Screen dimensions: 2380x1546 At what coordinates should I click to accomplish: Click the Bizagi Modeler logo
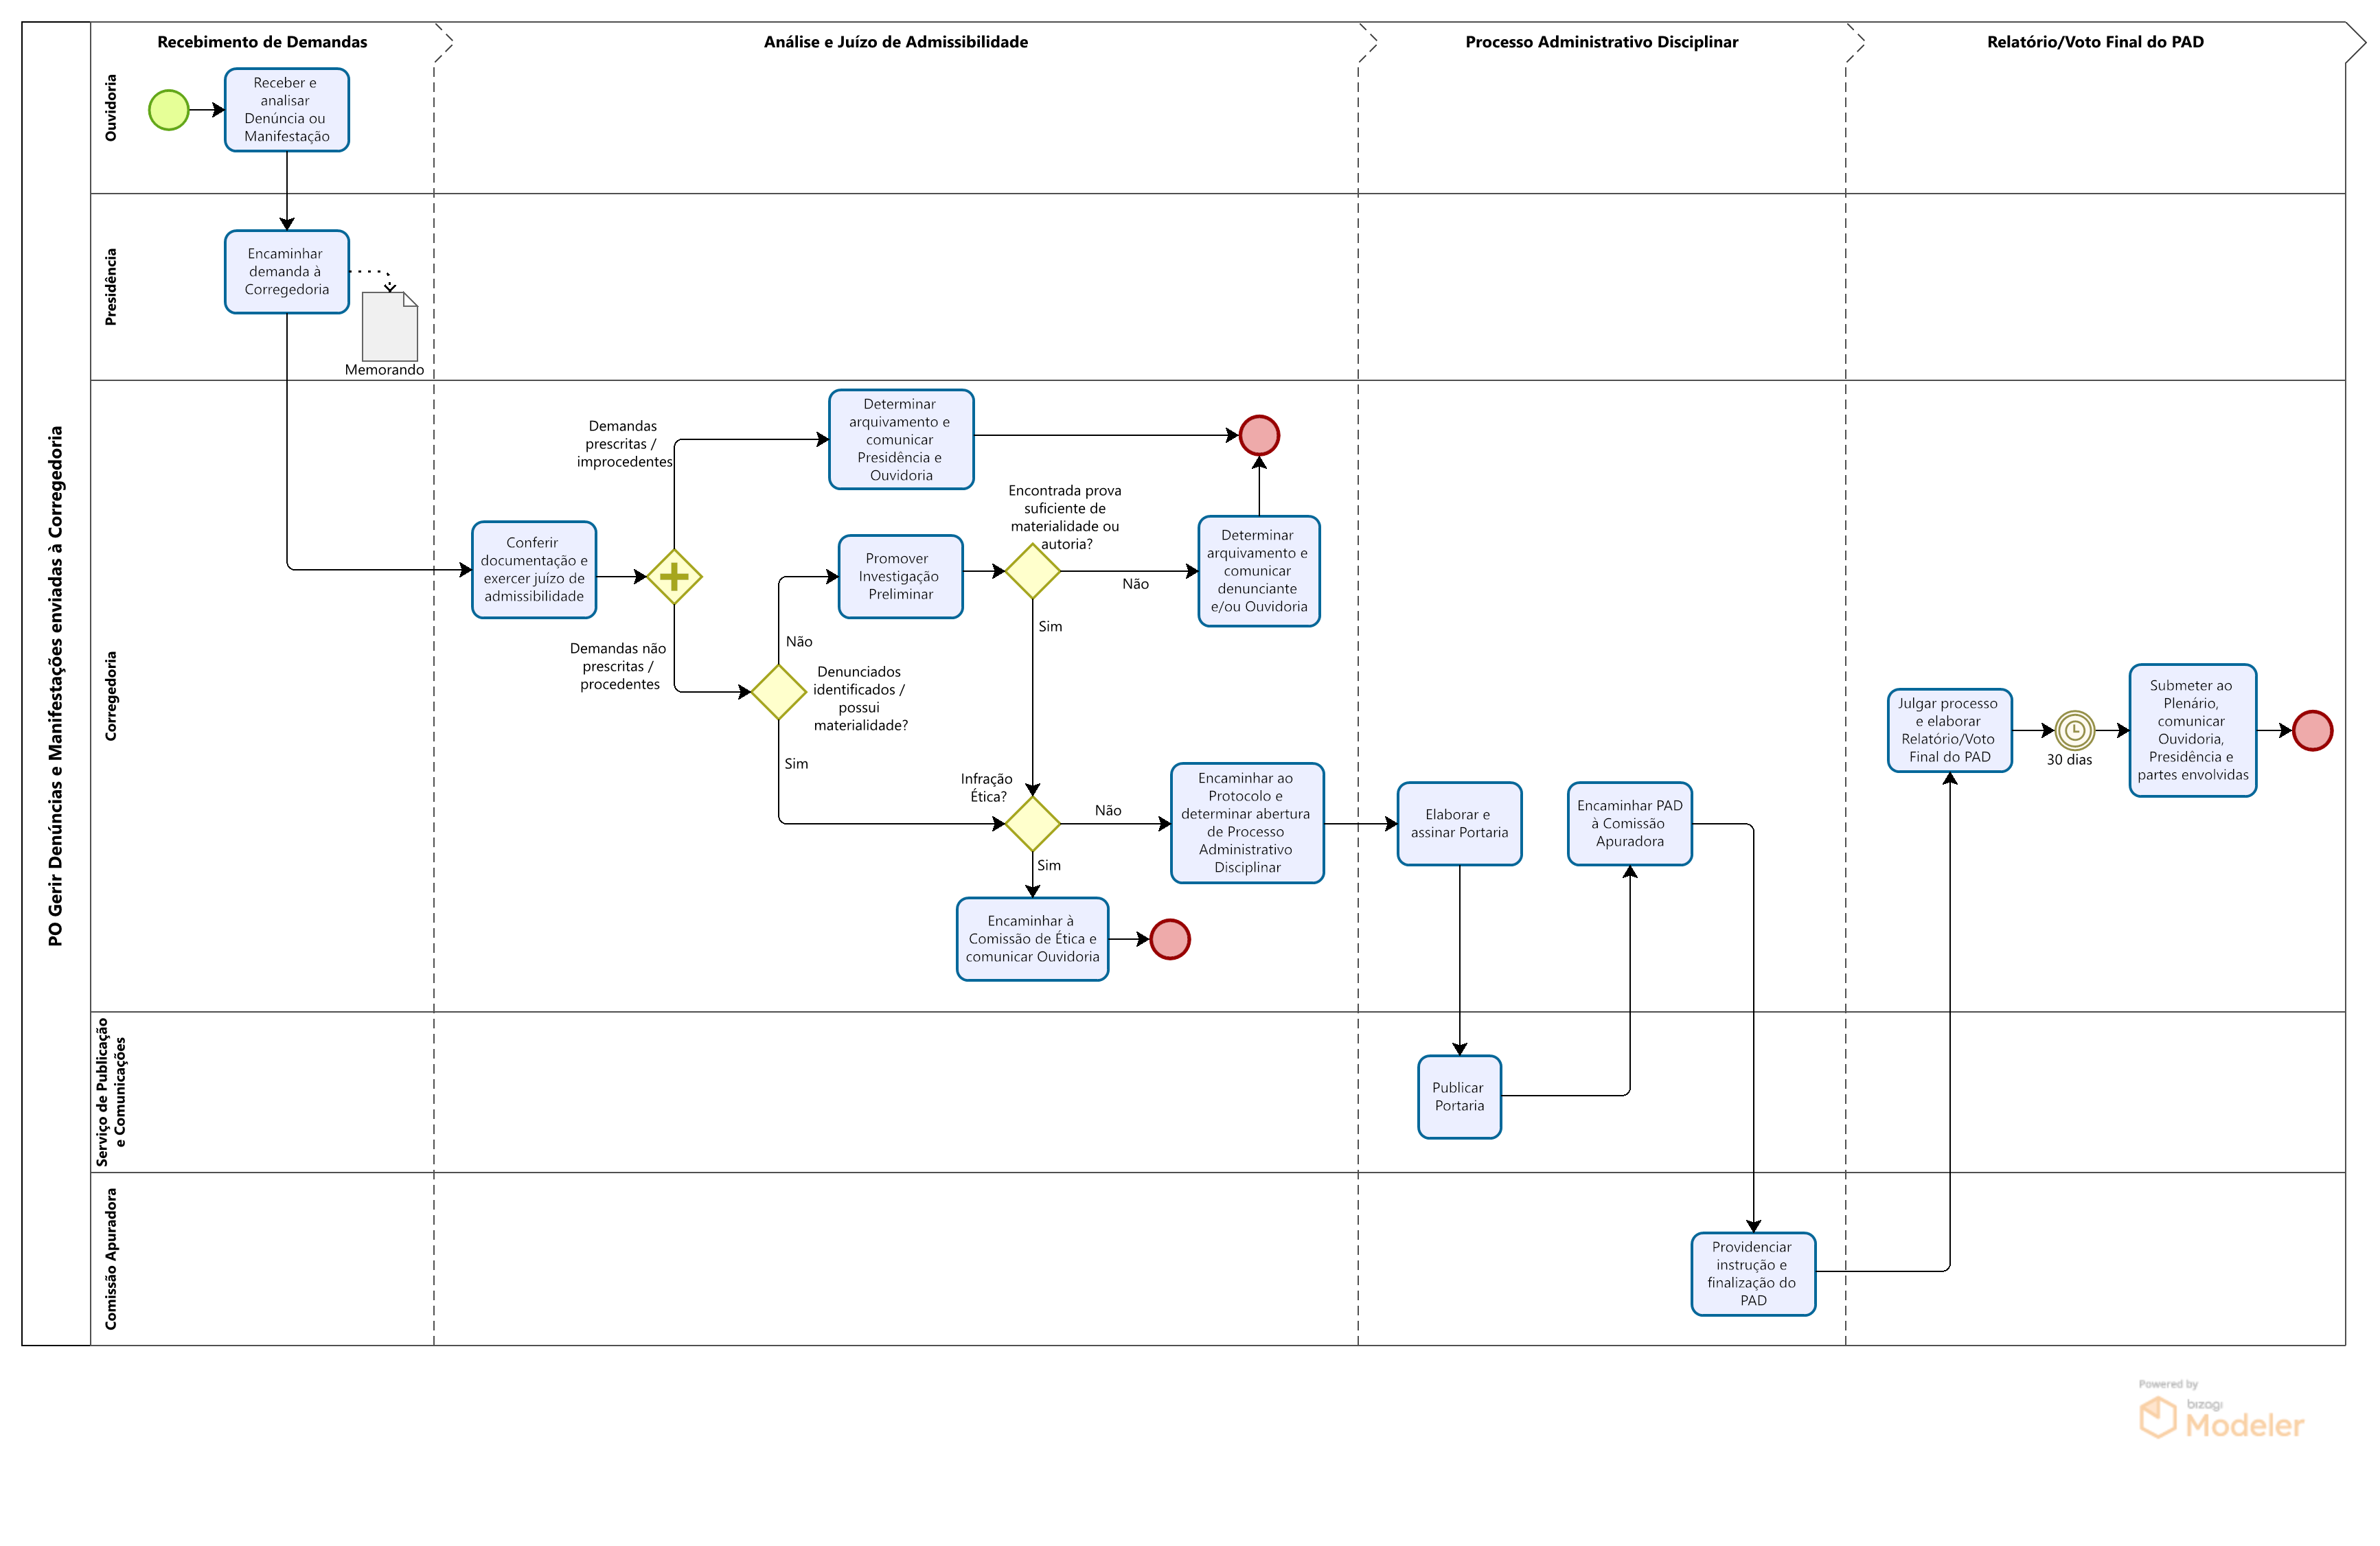[2221, 1416]
